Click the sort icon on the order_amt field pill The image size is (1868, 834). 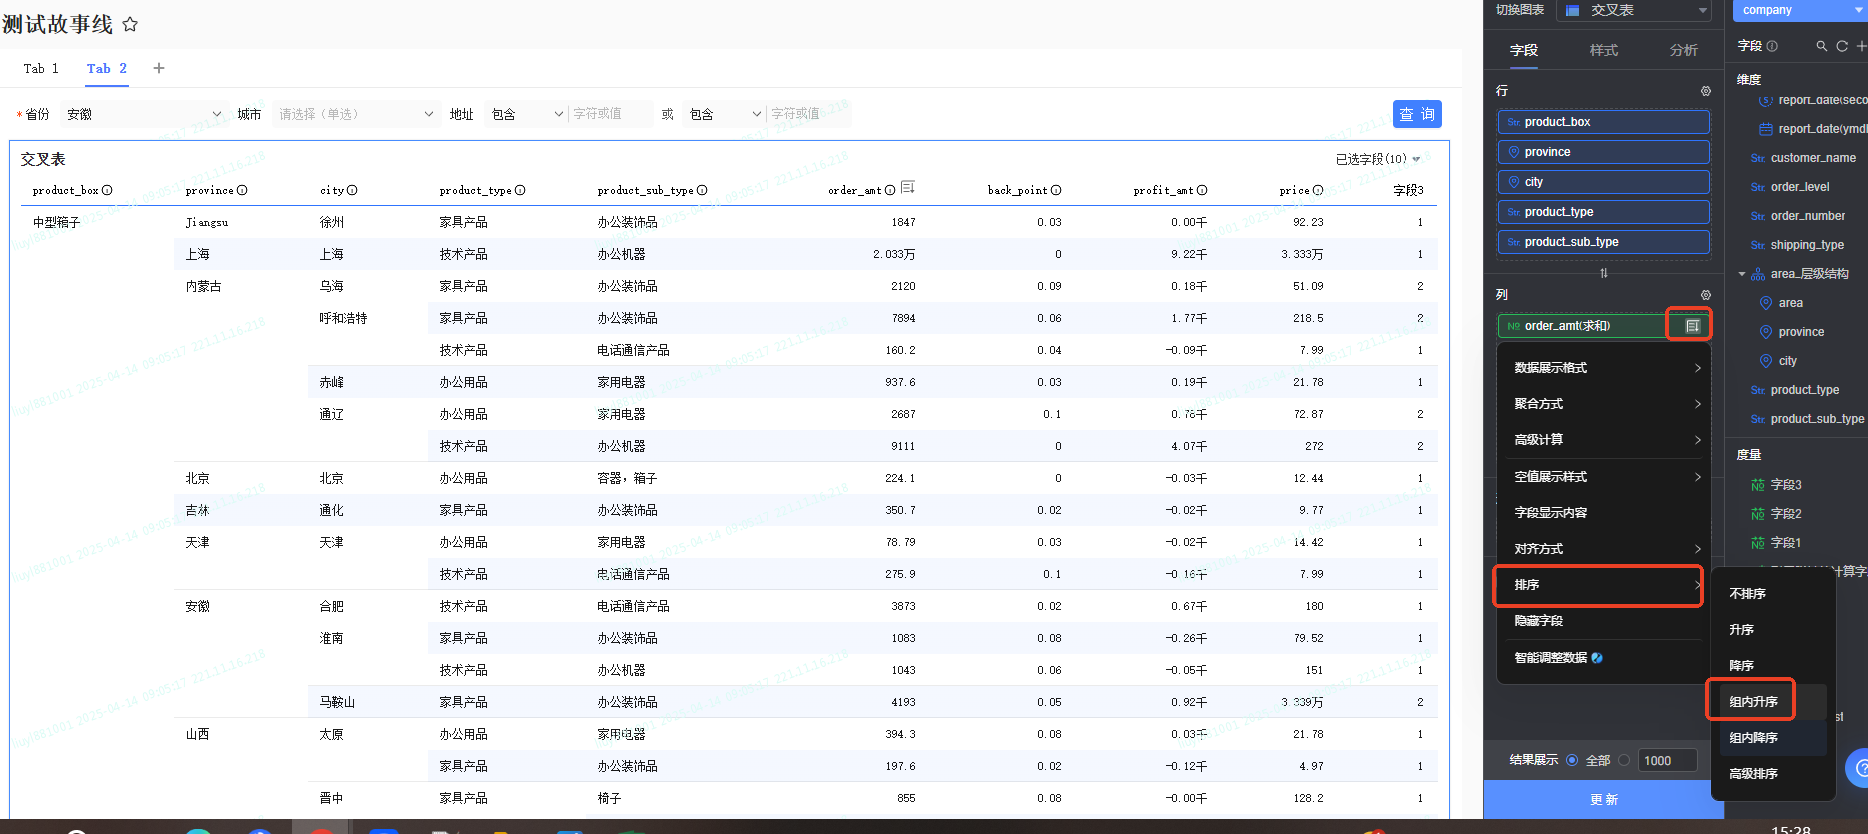[x=1692, y=326]
